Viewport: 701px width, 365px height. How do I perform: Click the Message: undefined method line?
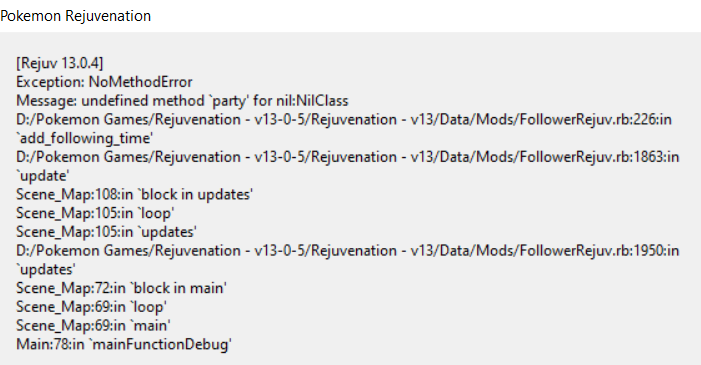[182, 101]
